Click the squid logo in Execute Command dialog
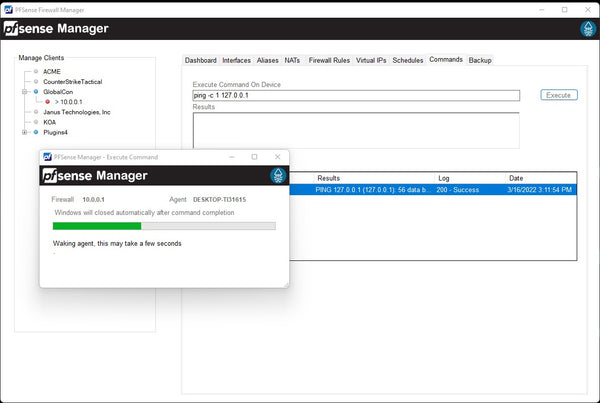 277,176
